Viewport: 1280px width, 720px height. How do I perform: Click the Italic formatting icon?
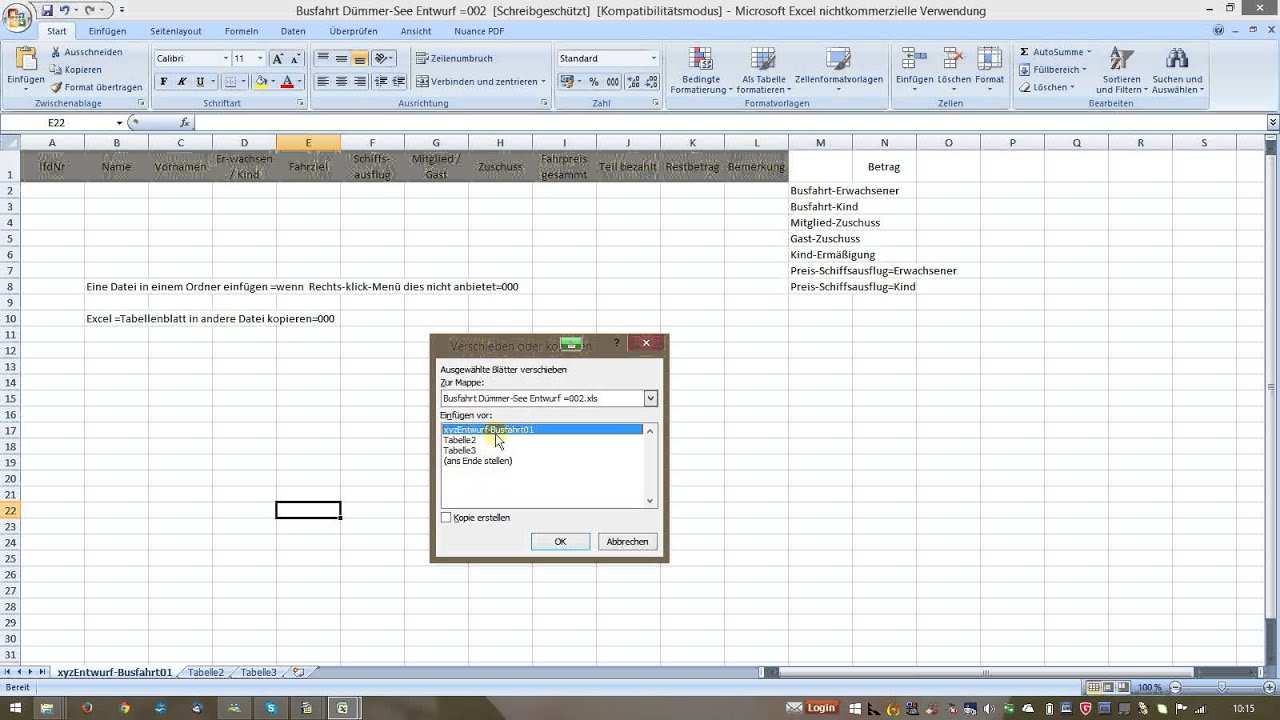(182, 82)
